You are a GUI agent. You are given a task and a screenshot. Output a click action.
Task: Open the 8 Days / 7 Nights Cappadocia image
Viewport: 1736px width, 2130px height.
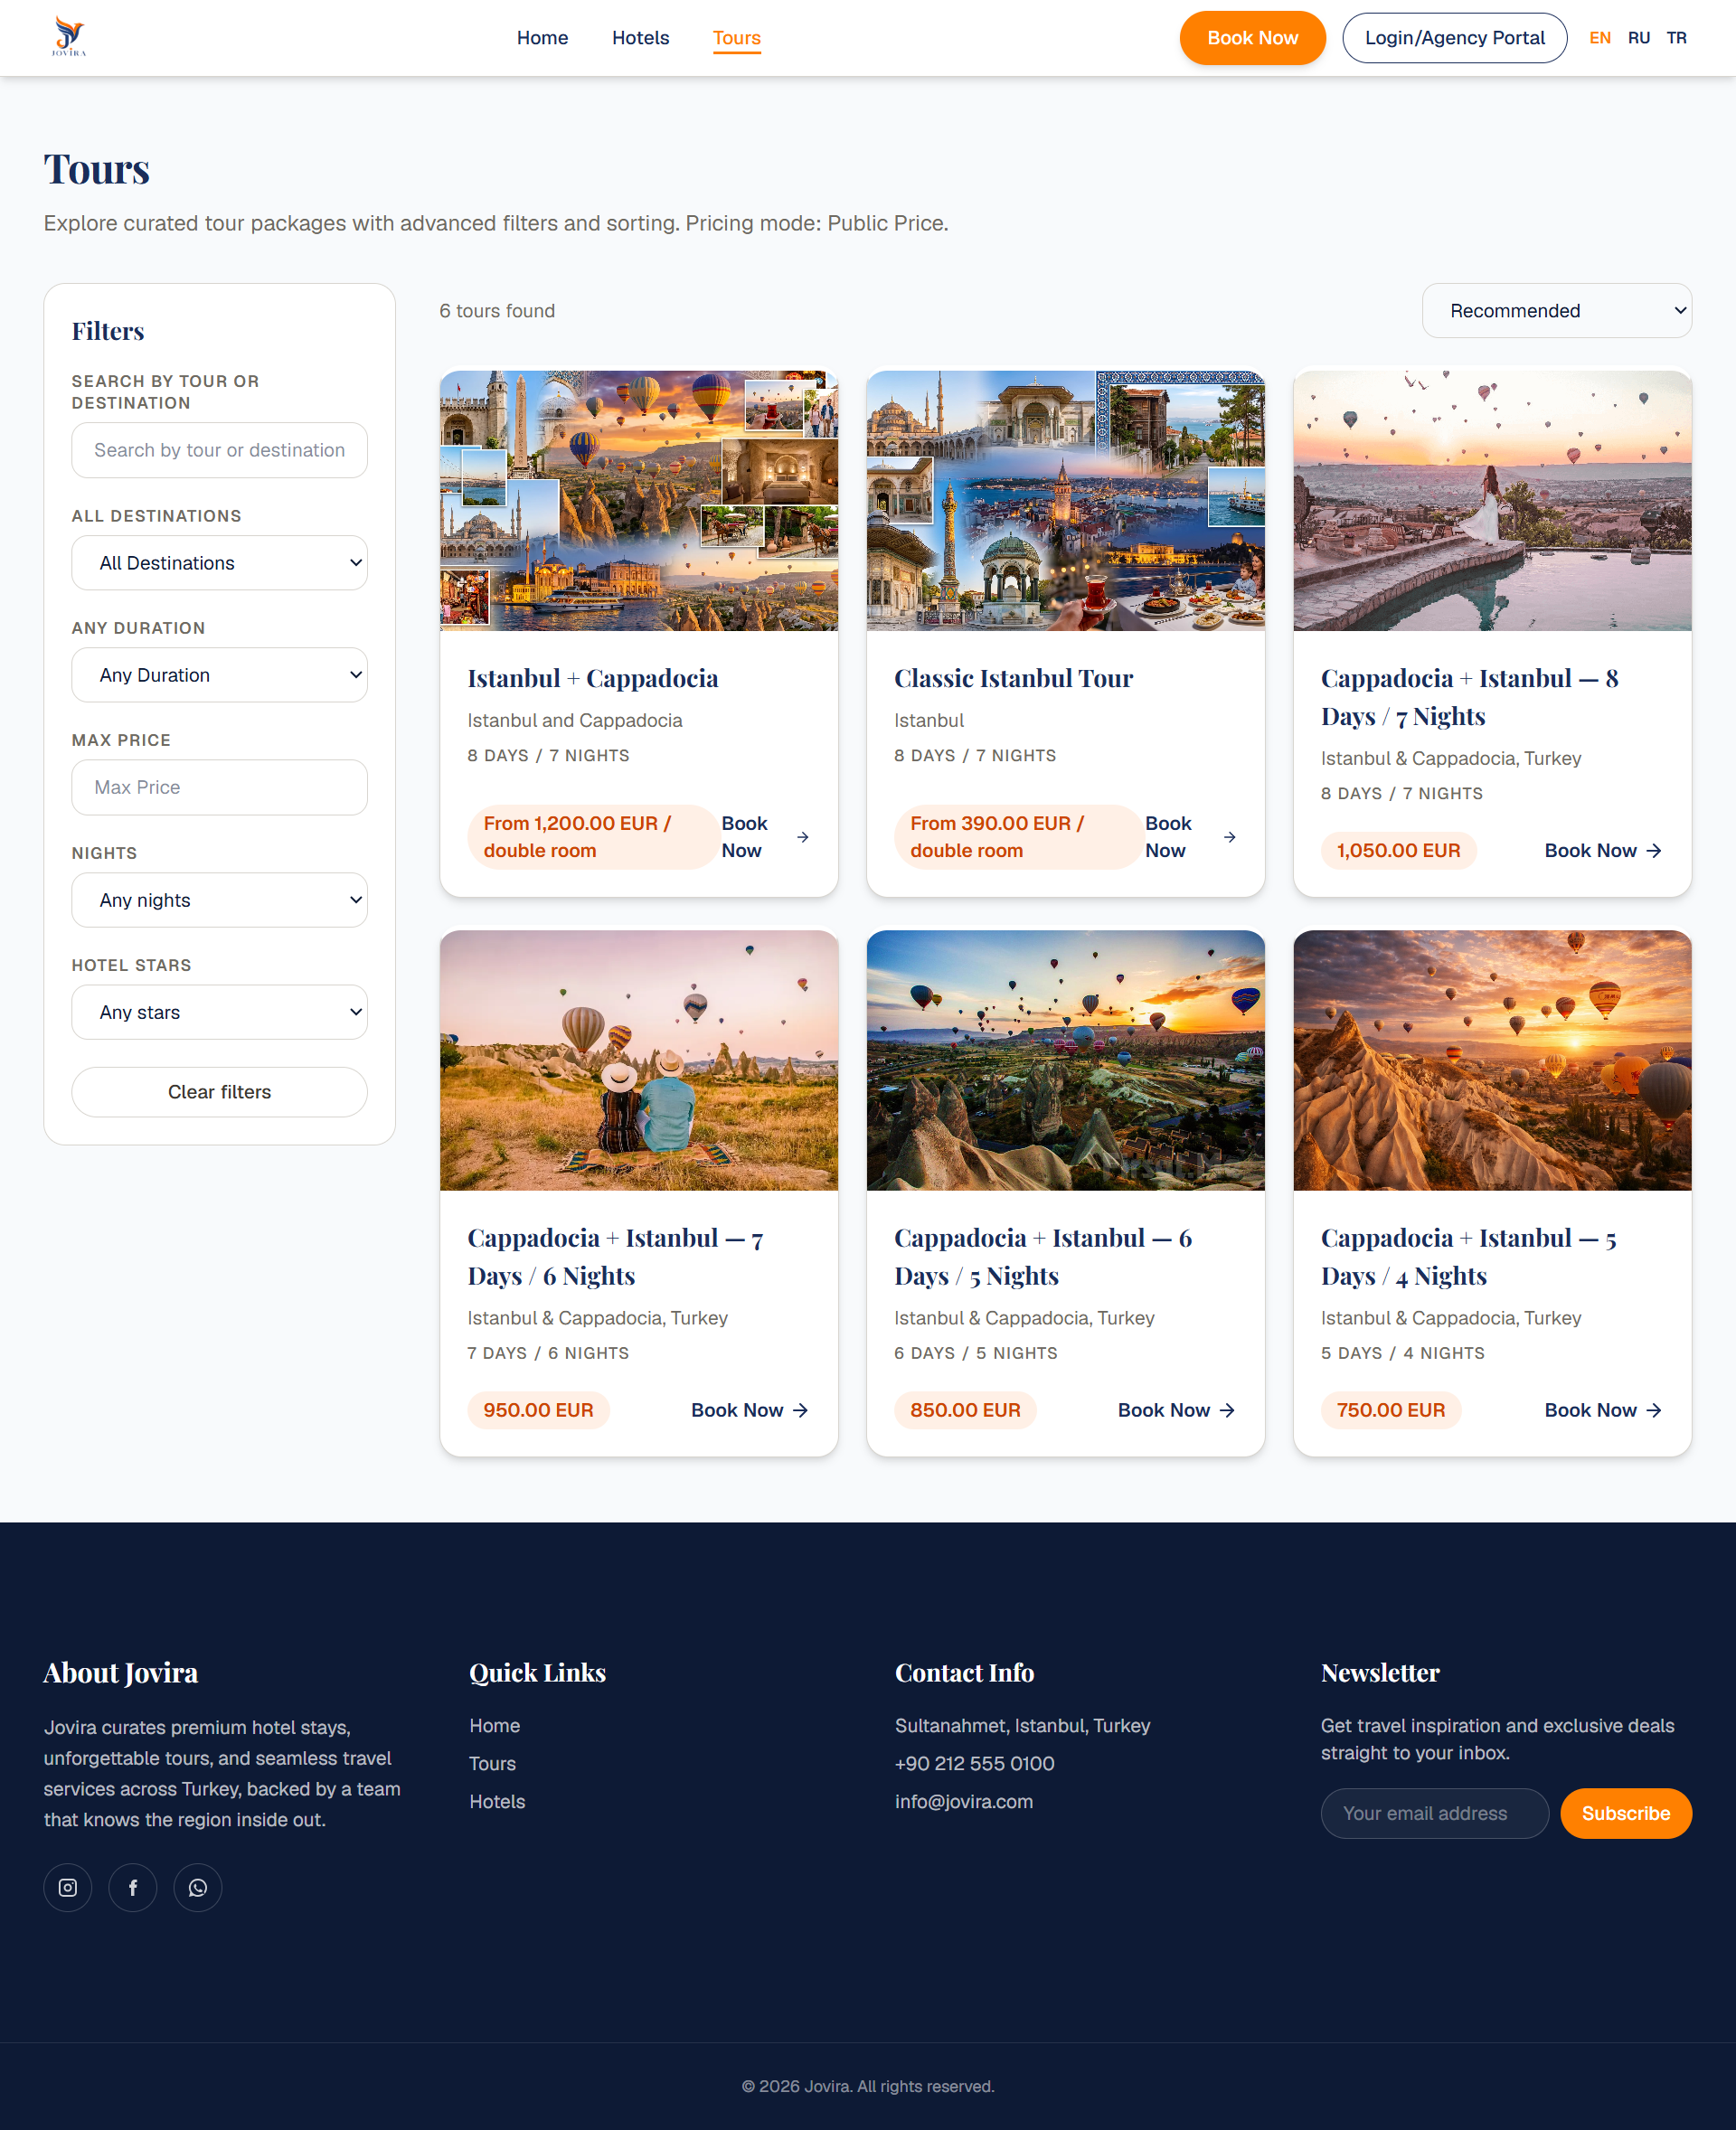pos(1492,500)
